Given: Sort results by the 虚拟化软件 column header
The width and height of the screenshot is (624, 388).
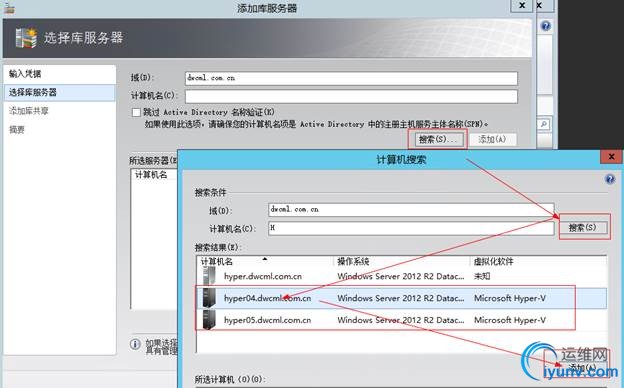Looking at the screenshot, I should click(538, 261).
